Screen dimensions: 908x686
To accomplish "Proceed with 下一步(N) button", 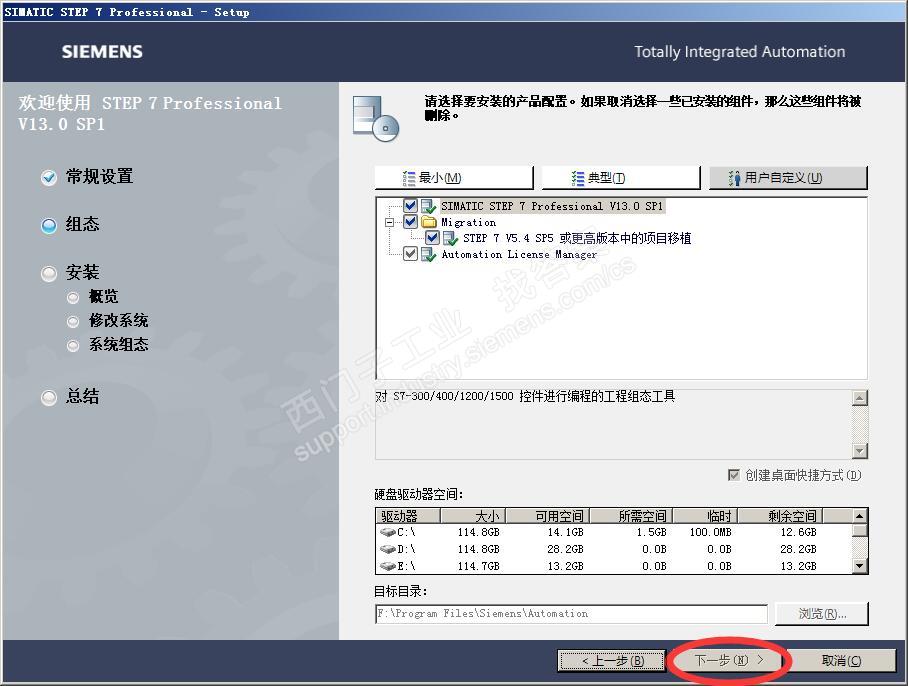I will coord(728,661).
